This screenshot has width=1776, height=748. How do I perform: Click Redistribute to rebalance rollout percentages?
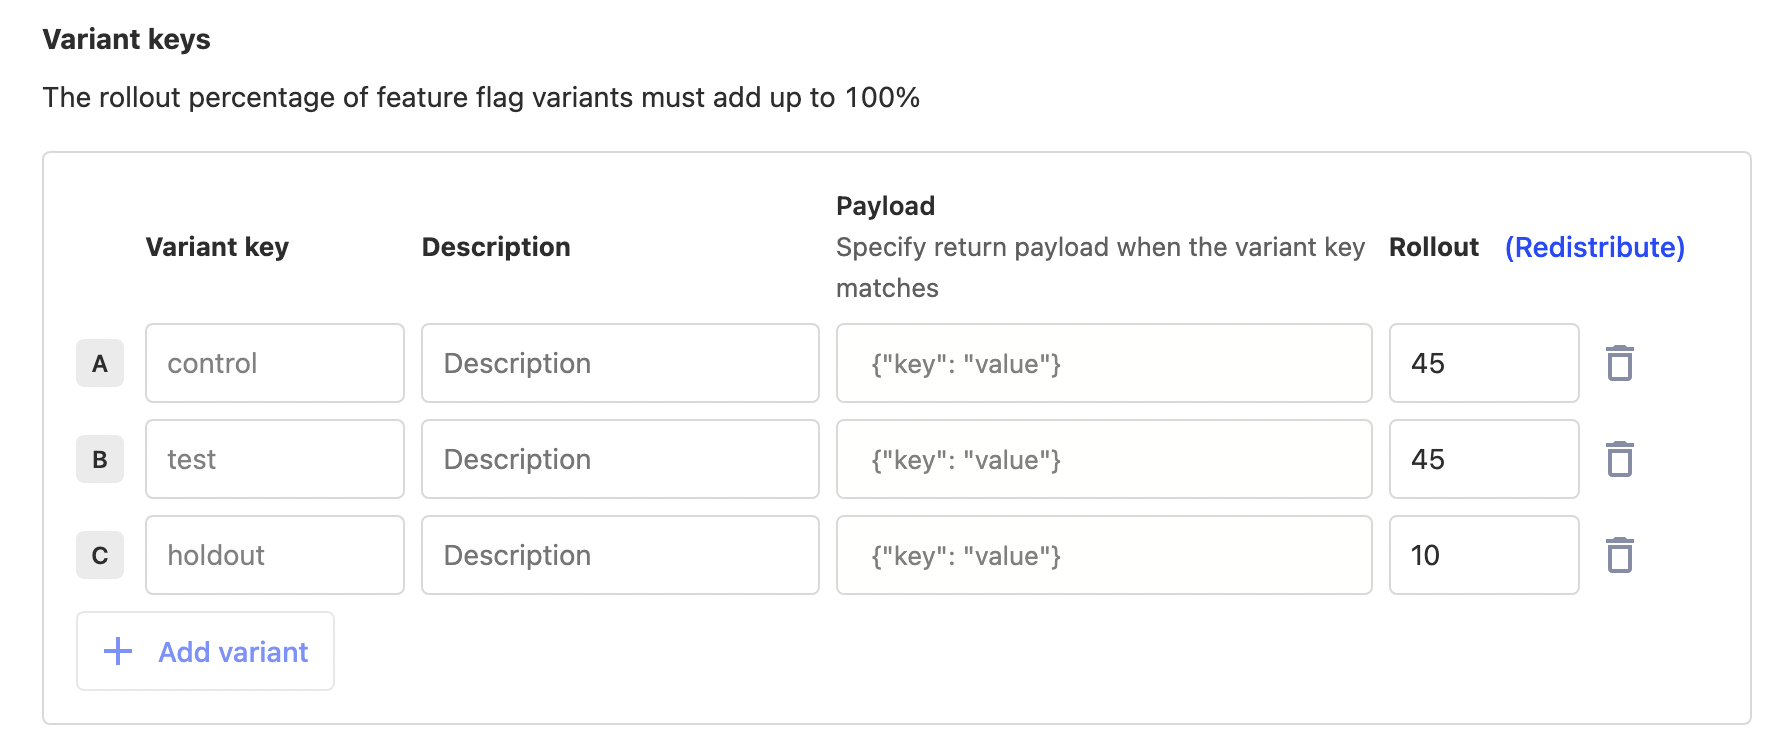pyautogui.click(x=1594, y=247)
